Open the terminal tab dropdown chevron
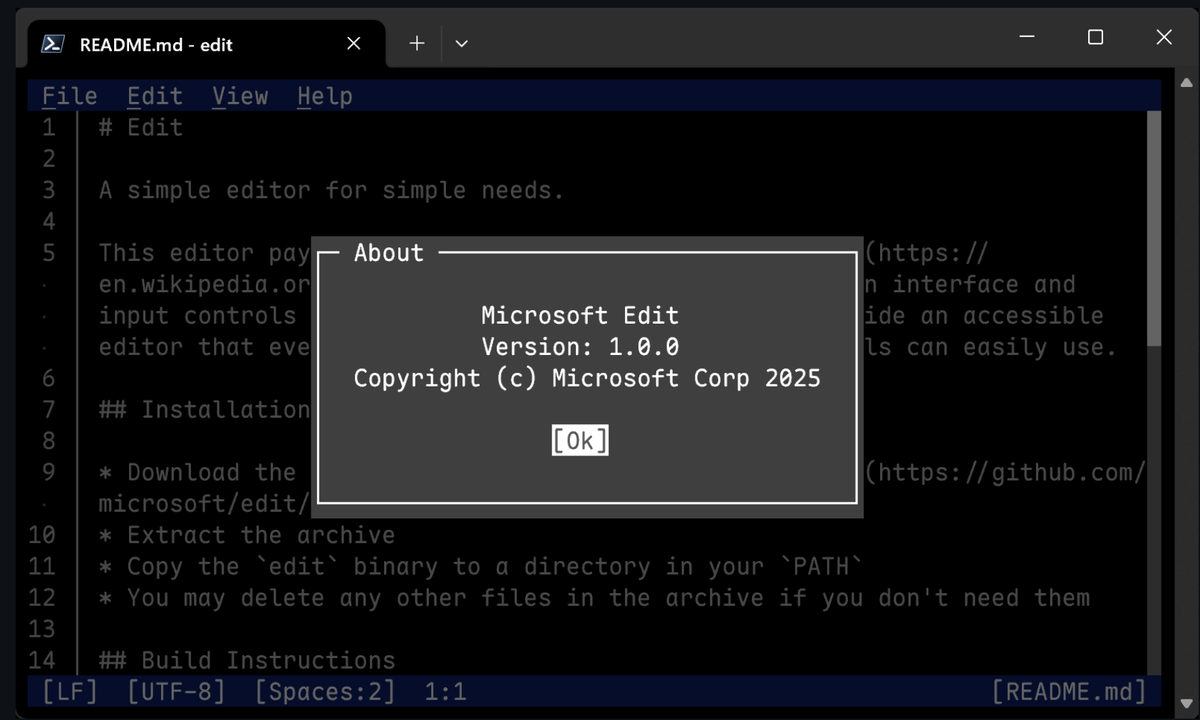The width and height of the screenshot is (1200, 720). [460, 43]
